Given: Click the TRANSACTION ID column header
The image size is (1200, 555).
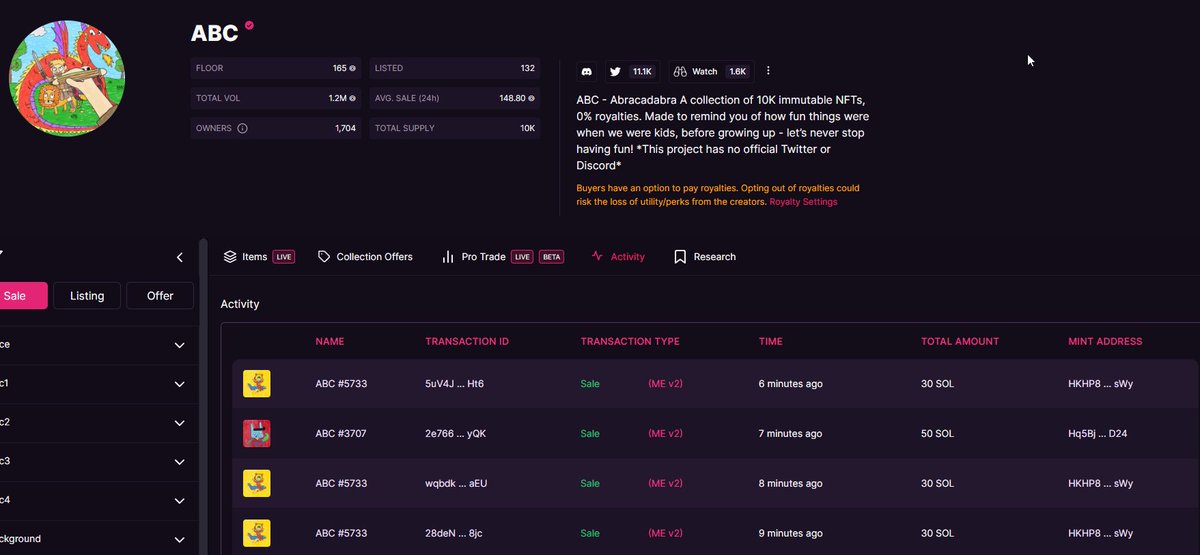Looking at the screenshot, I should click(467, 342).
